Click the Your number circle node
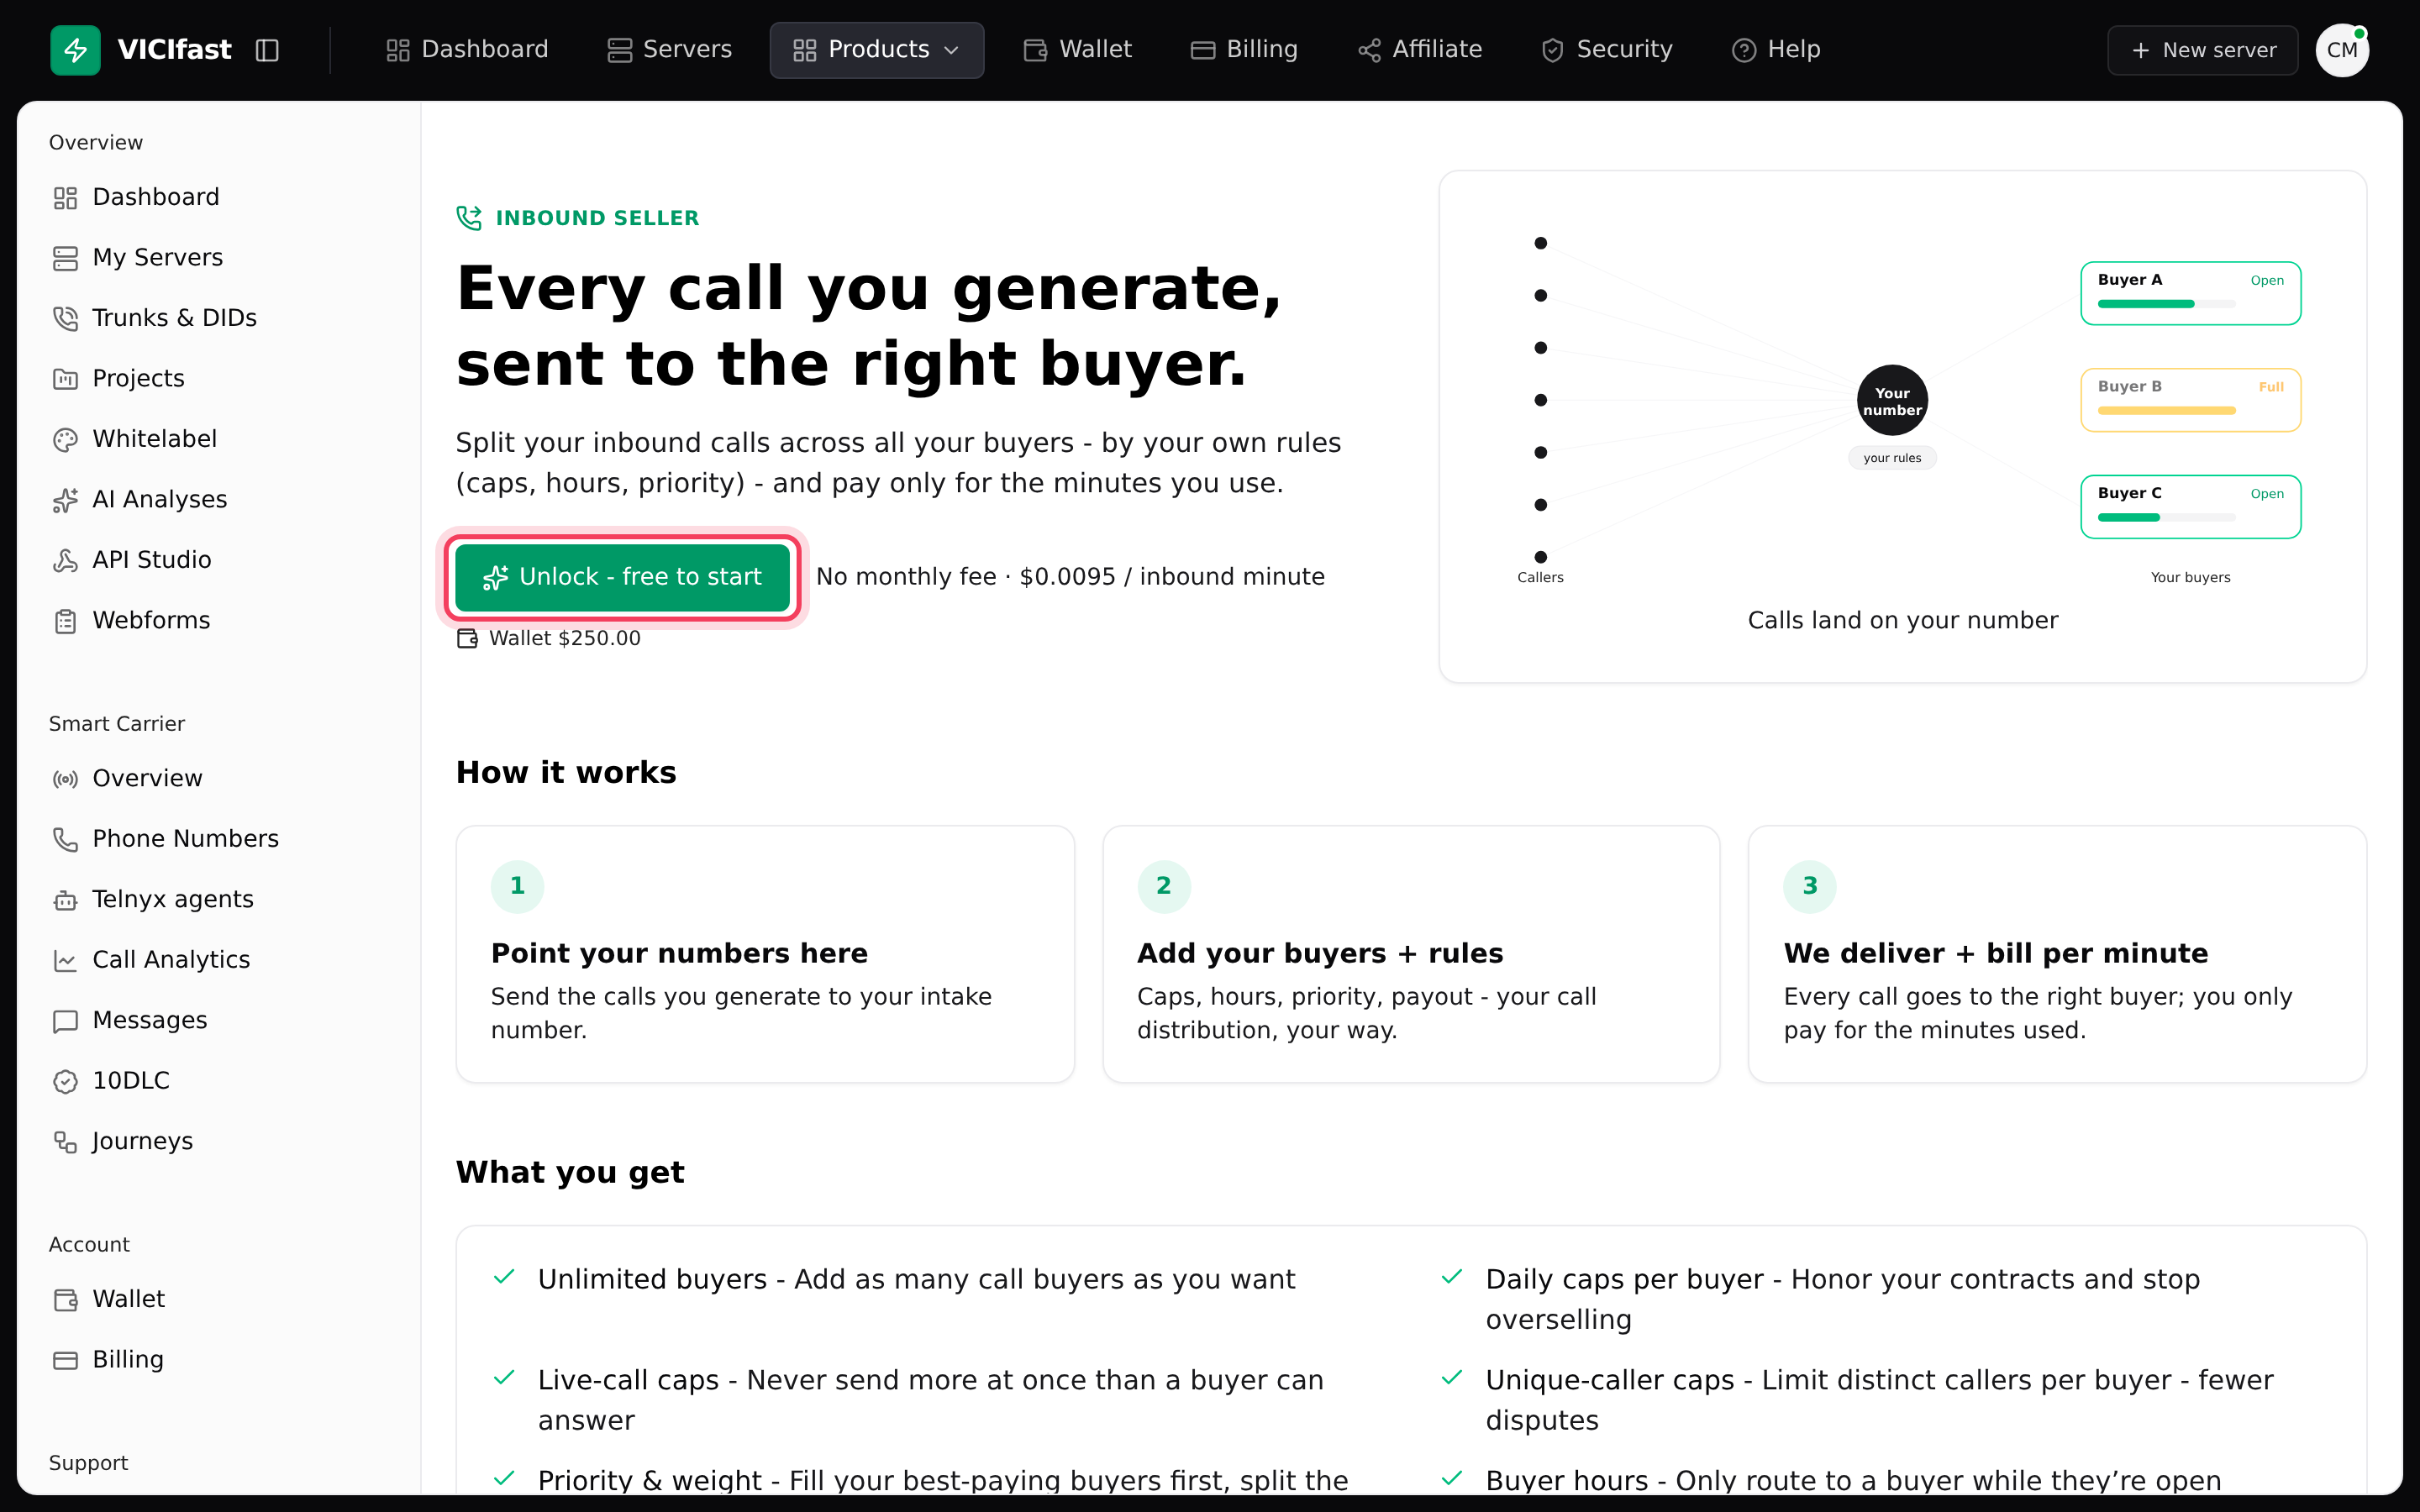 click(1892, 401)
